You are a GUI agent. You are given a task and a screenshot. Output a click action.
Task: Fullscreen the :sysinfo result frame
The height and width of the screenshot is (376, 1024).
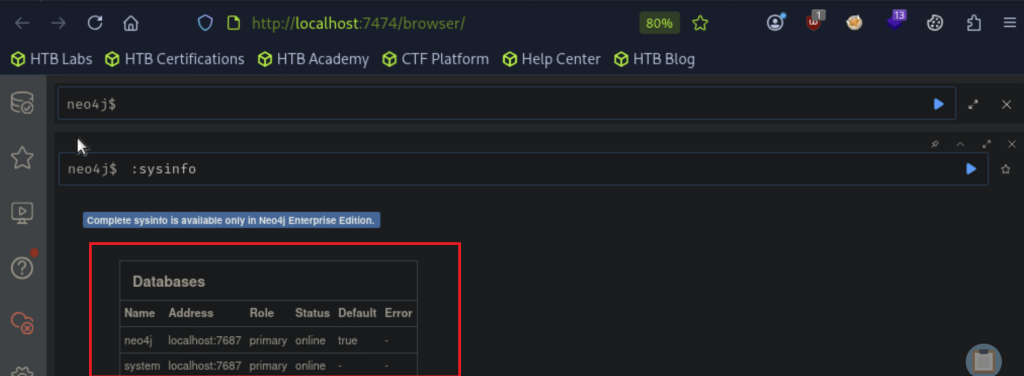pos(986,144)
